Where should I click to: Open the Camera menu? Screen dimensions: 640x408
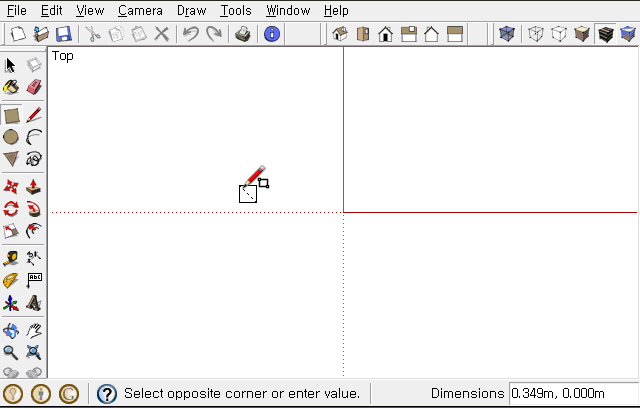click(140, 10)
